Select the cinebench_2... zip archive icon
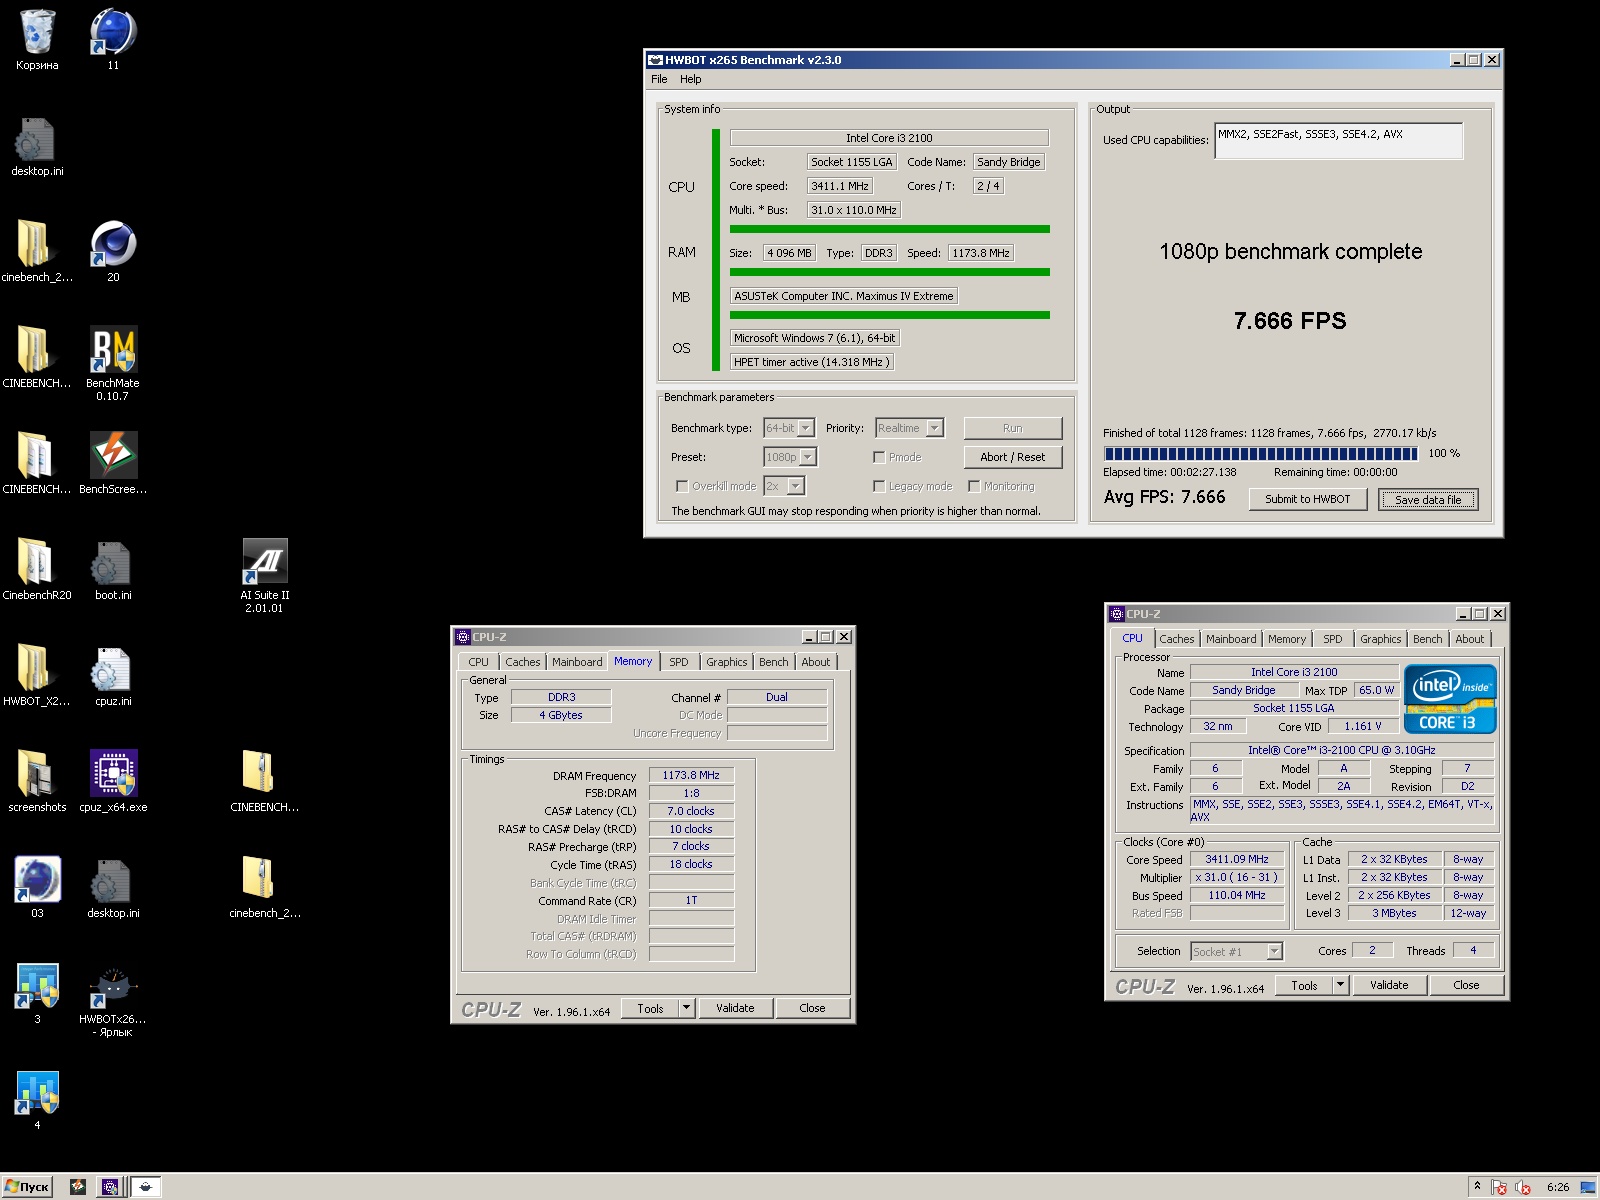1600x1200 pixels. point(264,888)
